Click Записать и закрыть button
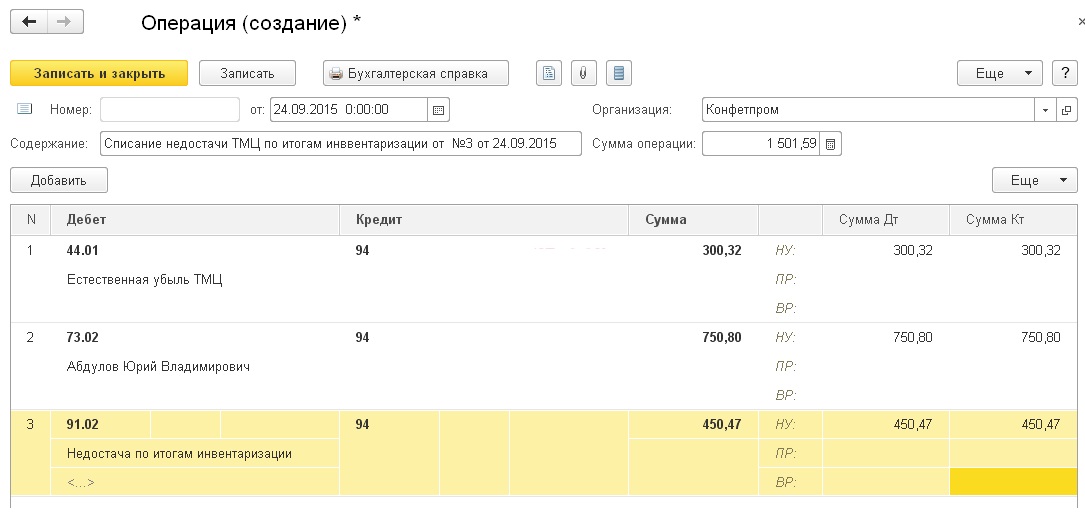The image size is (1085, 519). [99, 73]
